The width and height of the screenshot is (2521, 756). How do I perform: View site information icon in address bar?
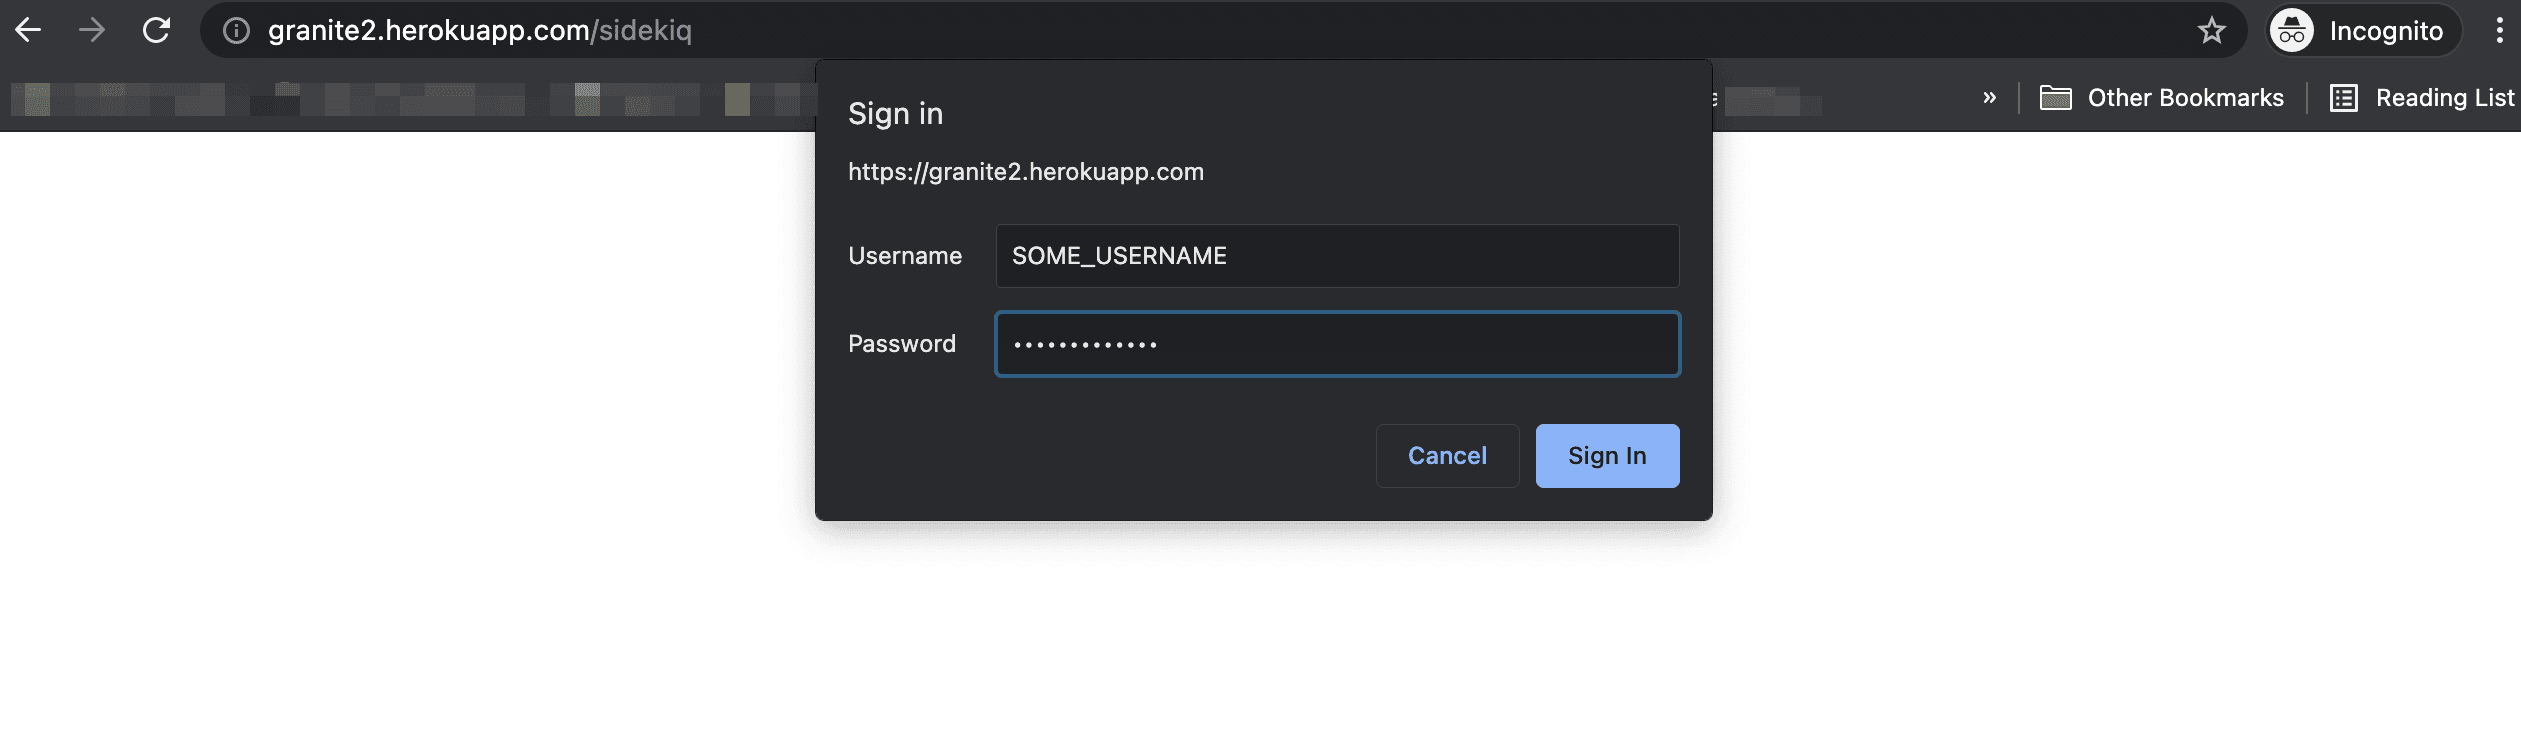[x=236, y=31]
